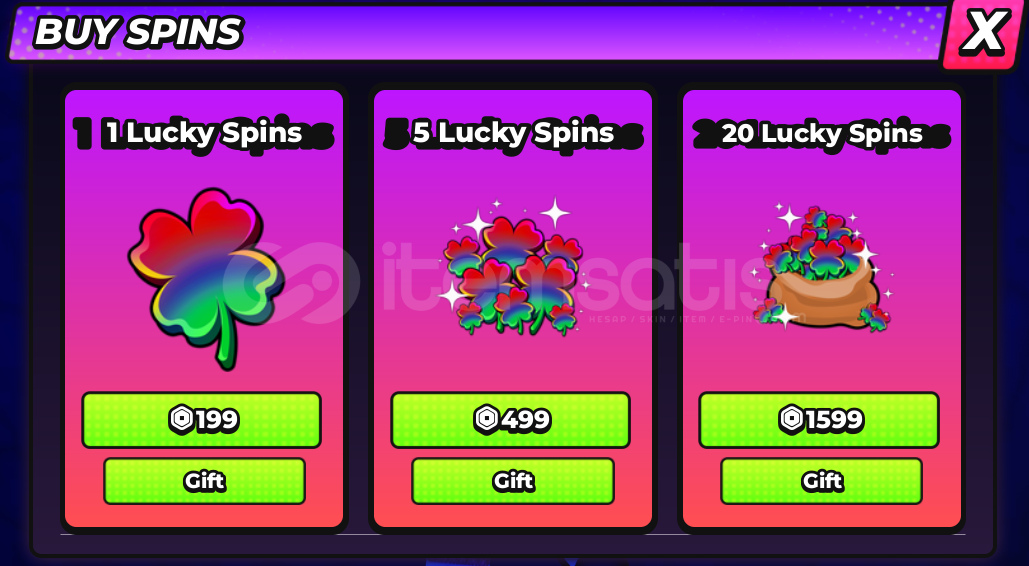This screenshot has width=1029, height=566.
Task: Gift the 1 Lucky Spins pack
Action: click(204, 481)
